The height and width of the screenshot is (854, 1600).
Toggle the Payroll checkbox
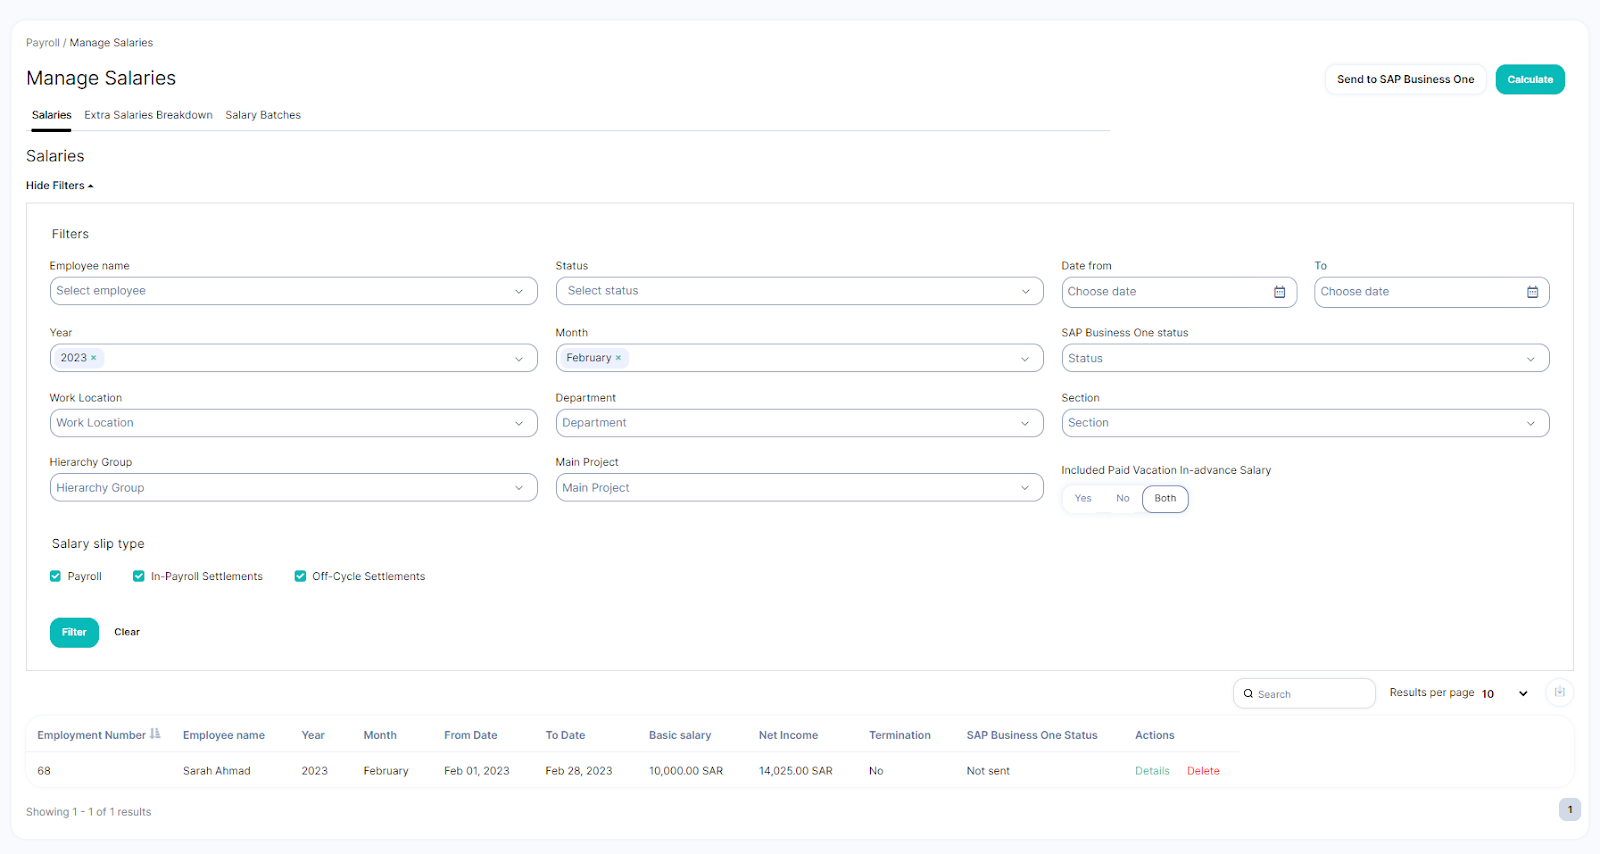[x=55, y=576]
